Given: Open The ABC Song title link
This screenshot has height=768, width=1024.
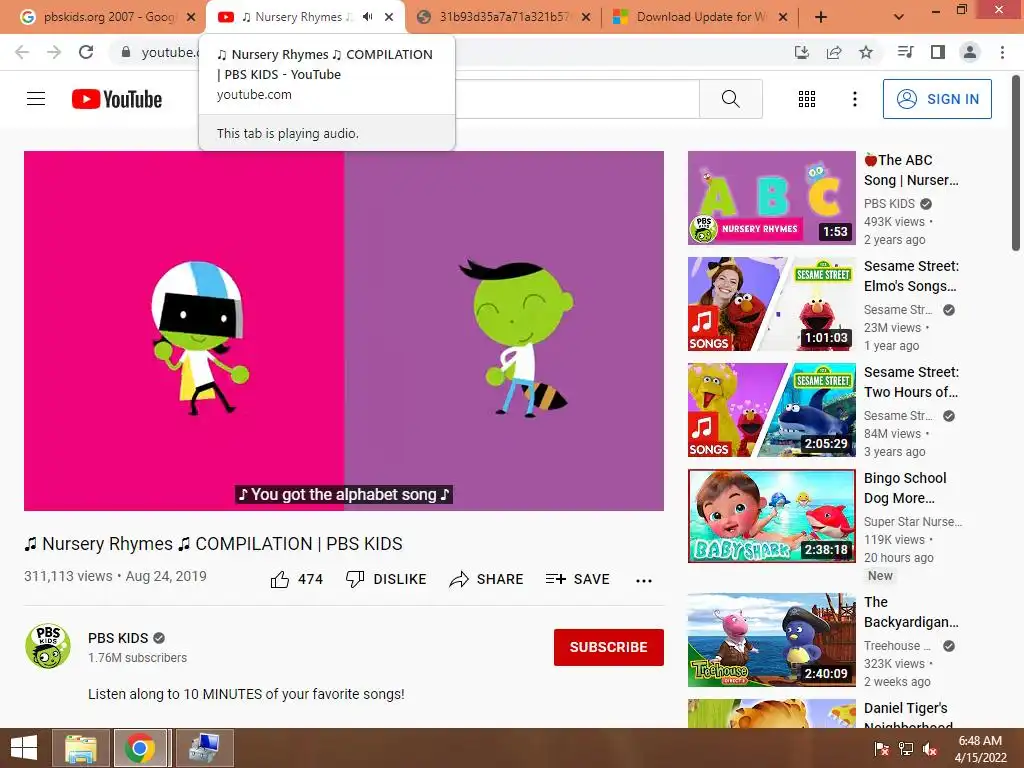Looking at the screenshot, I should pyautogui.click(x=911, y=170).
